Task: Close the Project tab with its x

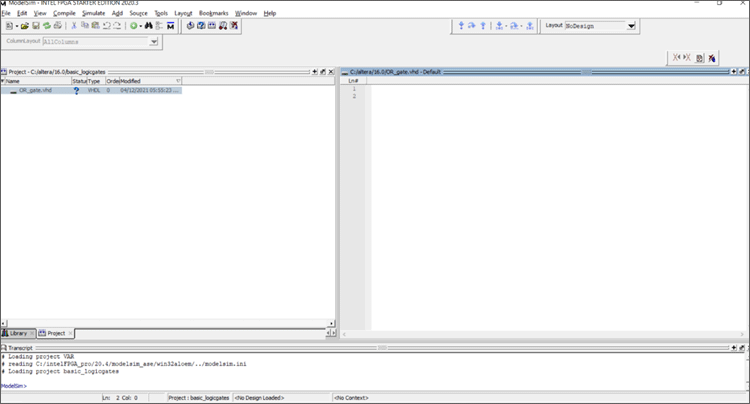Action: (70, 333)
